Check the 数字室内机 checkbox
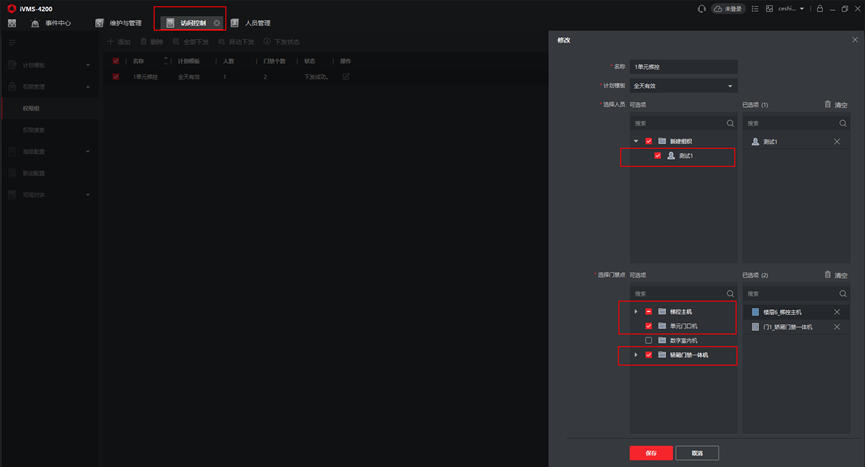Image resolution: width=865 pixels, height=467 pixels. (648, 341)
